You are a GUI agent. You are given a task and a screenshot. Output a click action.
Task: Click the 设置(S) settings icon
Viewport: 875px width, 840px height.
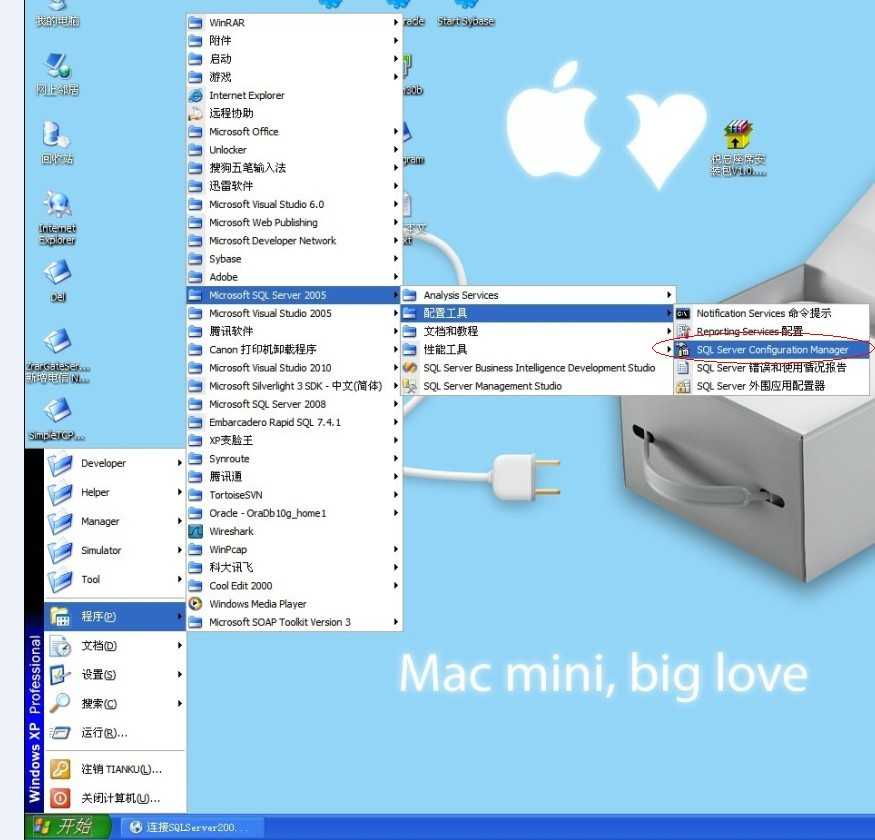60,675
